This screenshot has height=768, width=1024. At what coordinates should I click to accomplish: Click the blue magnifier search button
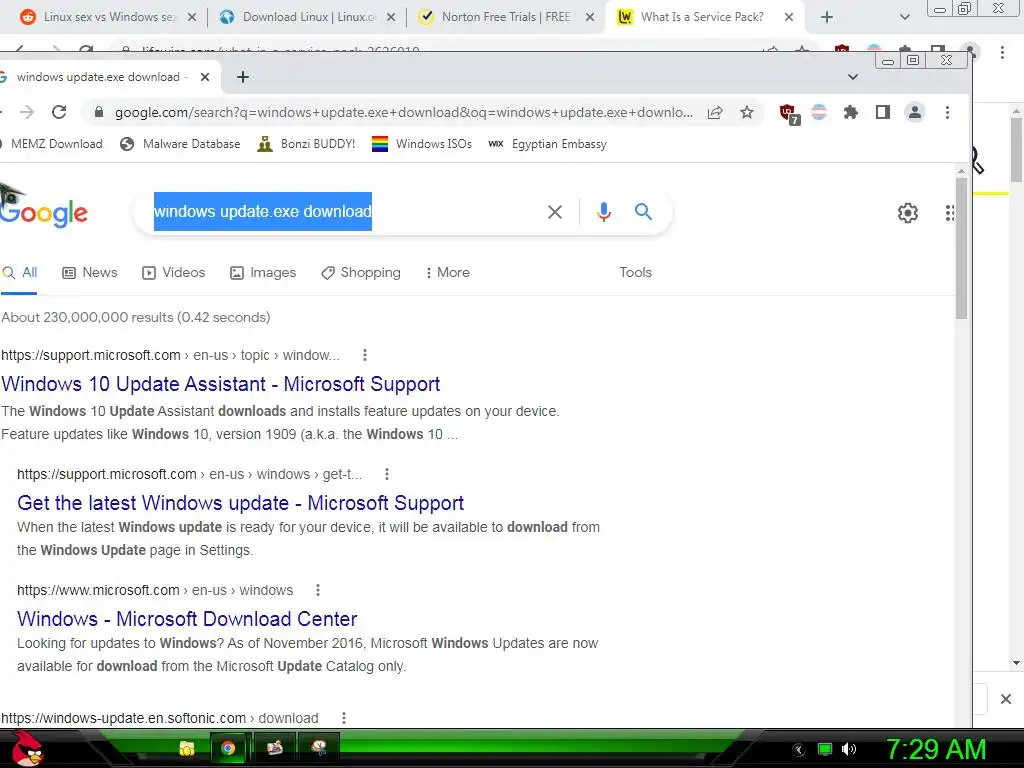pos(643,211)
